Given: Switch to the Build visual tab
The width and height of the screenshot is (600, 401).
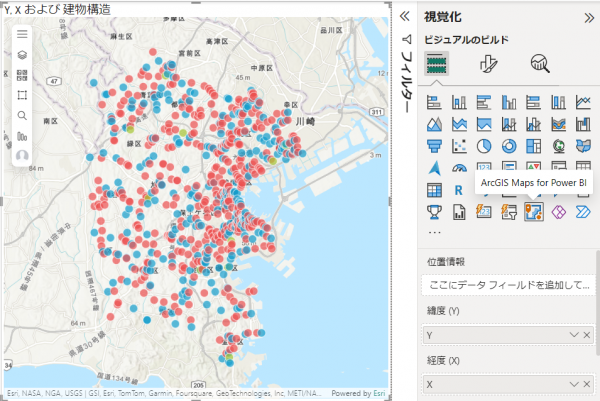Looking at the screenshot, I should click(437, 64).
